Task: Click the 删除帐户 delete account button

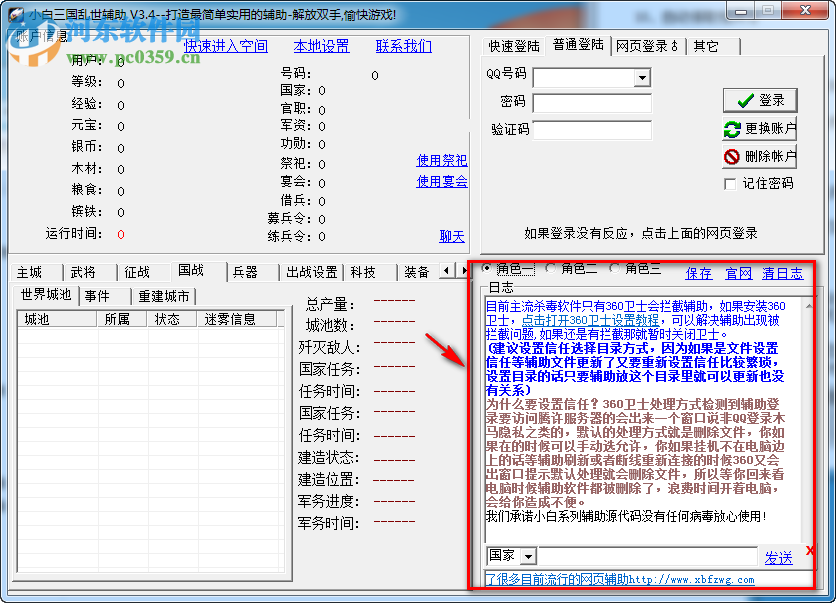Action: (x=760, y=156)
